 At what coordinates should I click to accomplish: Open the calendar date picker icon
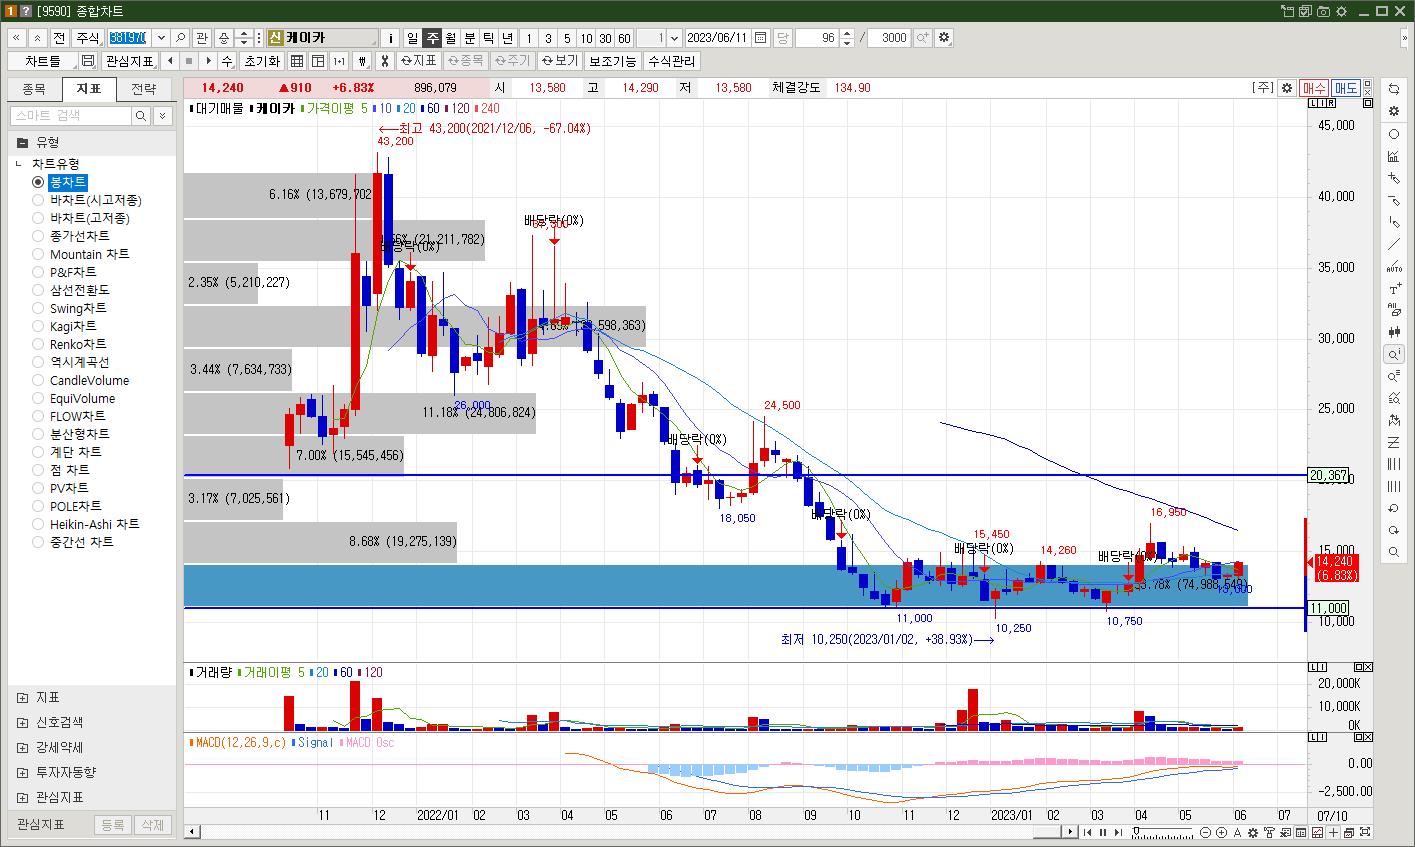761,38
